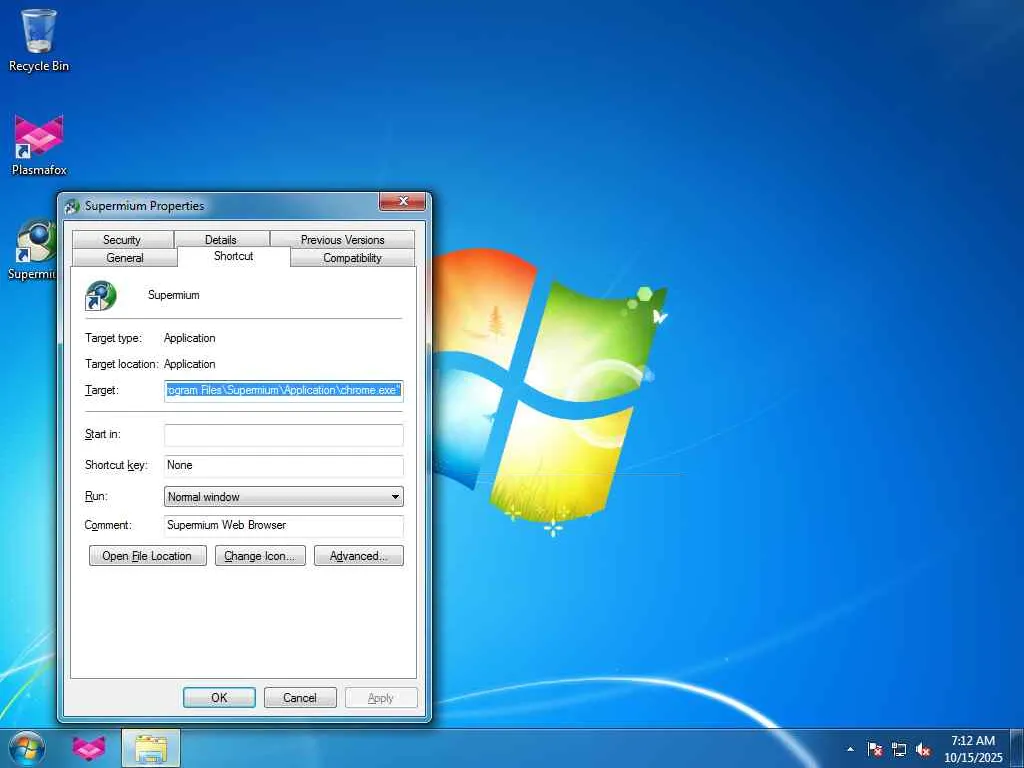Image resolution: width=1024 pixels, height=768 pixels.
Task: Confirm the dialog with OK
Action: pos(219,698)
